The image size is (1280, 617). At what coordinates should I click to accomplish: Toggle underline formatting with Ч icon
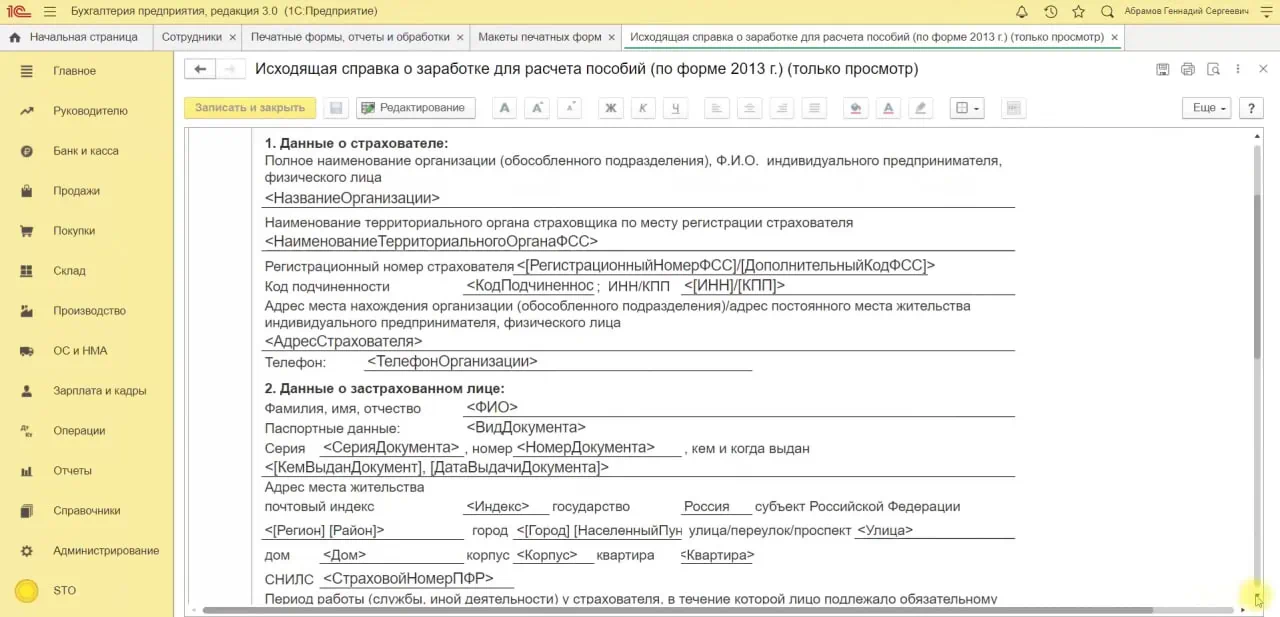(675, 107)
